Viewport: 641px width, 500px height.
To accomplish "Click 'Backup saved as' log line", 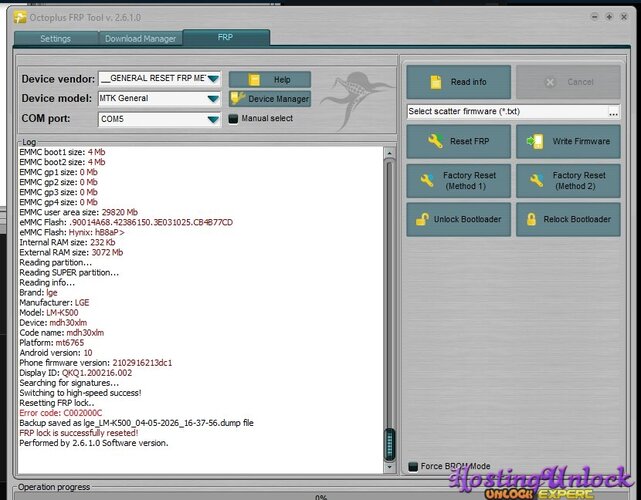I will 136,423.
